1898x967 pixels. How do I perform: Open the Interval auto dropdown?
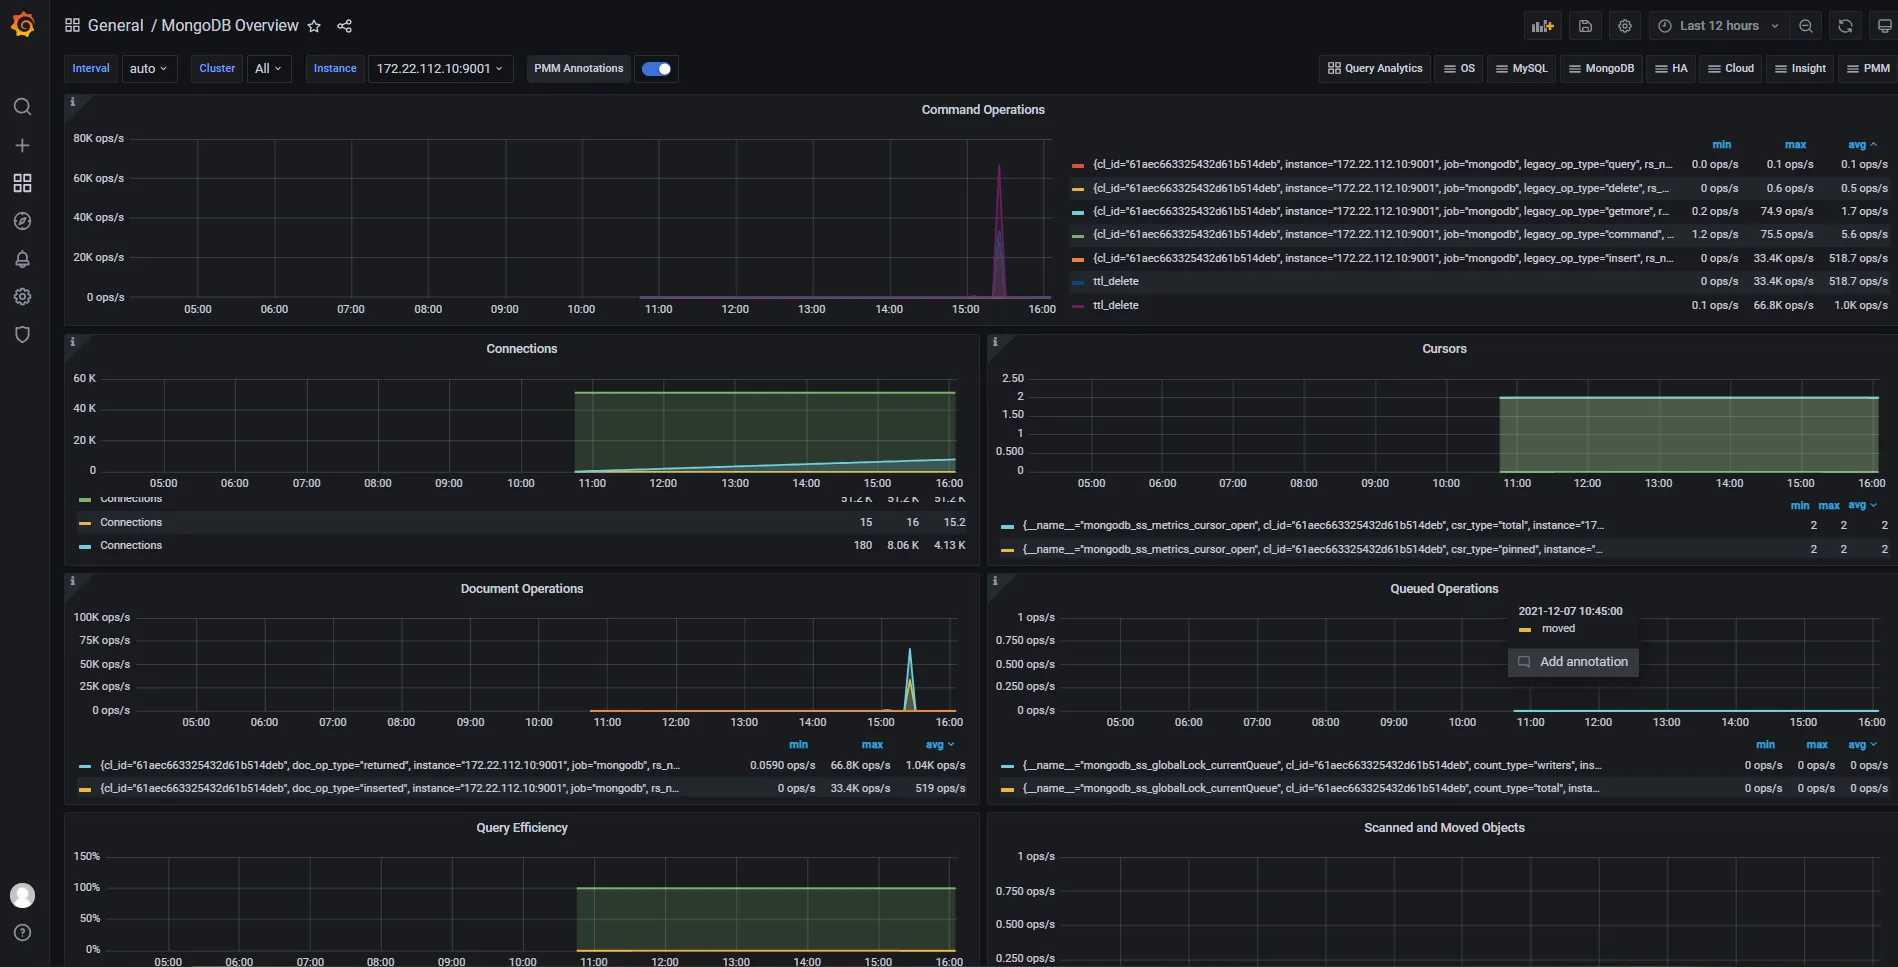coord(149,69)
